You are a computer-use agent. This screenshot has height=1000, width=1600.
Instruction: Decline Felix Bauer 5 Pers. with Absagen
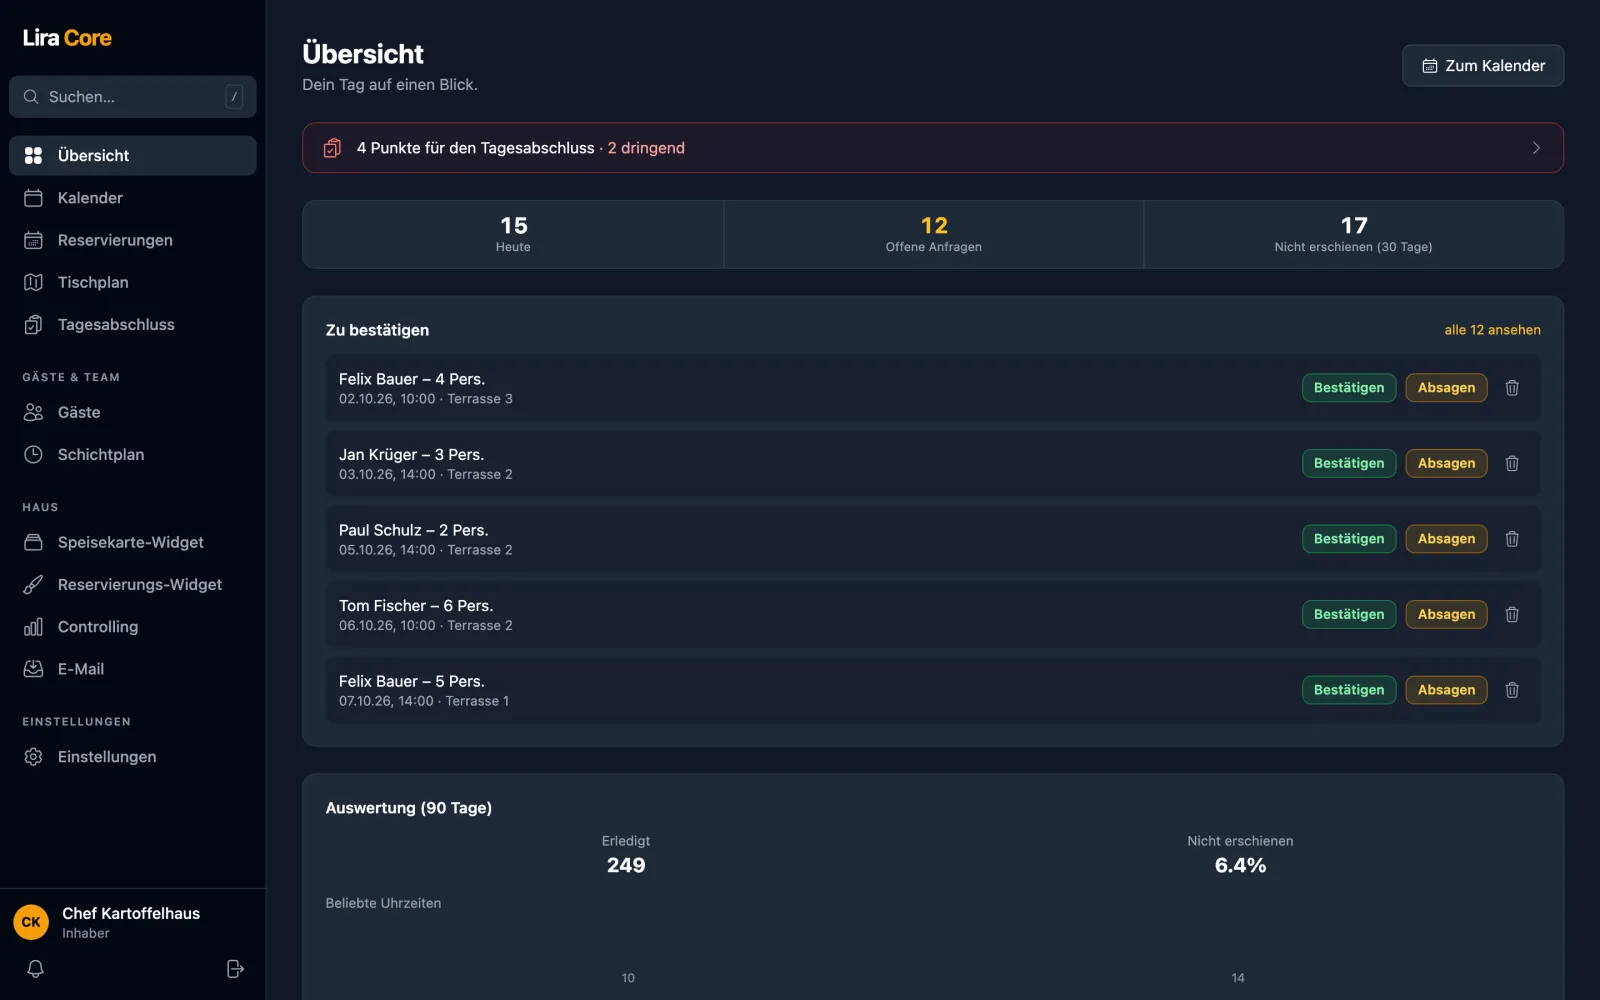click(x=1446, y=690)
